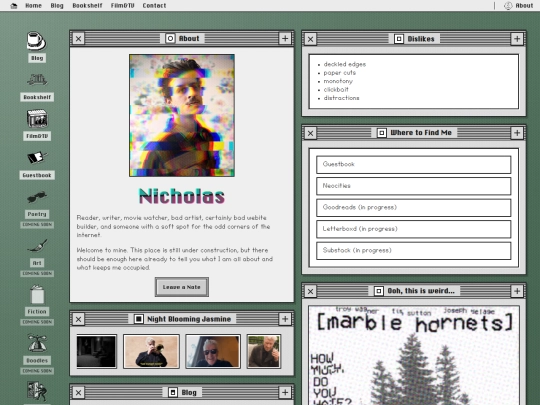Click the Doodles propeller hat icon
Image resolution: width=540 pixels, height=405 pixels.
(x=37, y=343)
